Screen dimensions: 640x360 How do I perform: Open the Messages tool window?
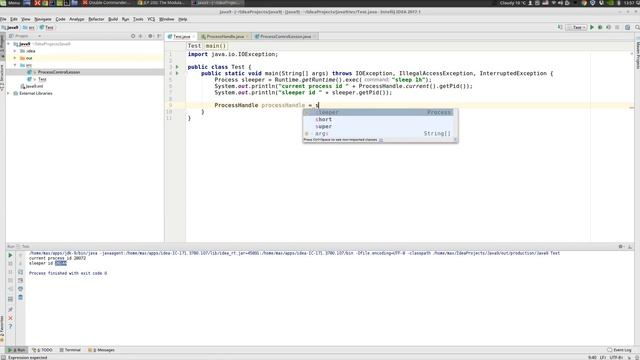coord(102,350)
